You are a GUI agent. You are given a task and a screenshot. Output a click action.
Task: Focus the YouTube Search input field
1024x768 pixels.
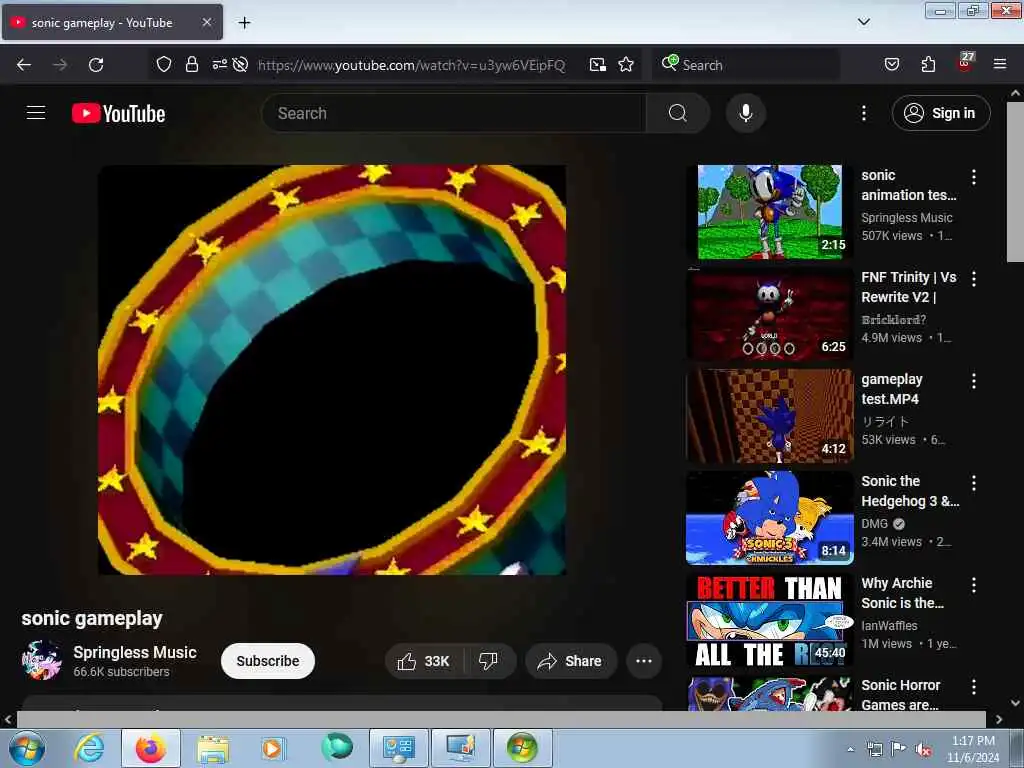click(454, 113)
